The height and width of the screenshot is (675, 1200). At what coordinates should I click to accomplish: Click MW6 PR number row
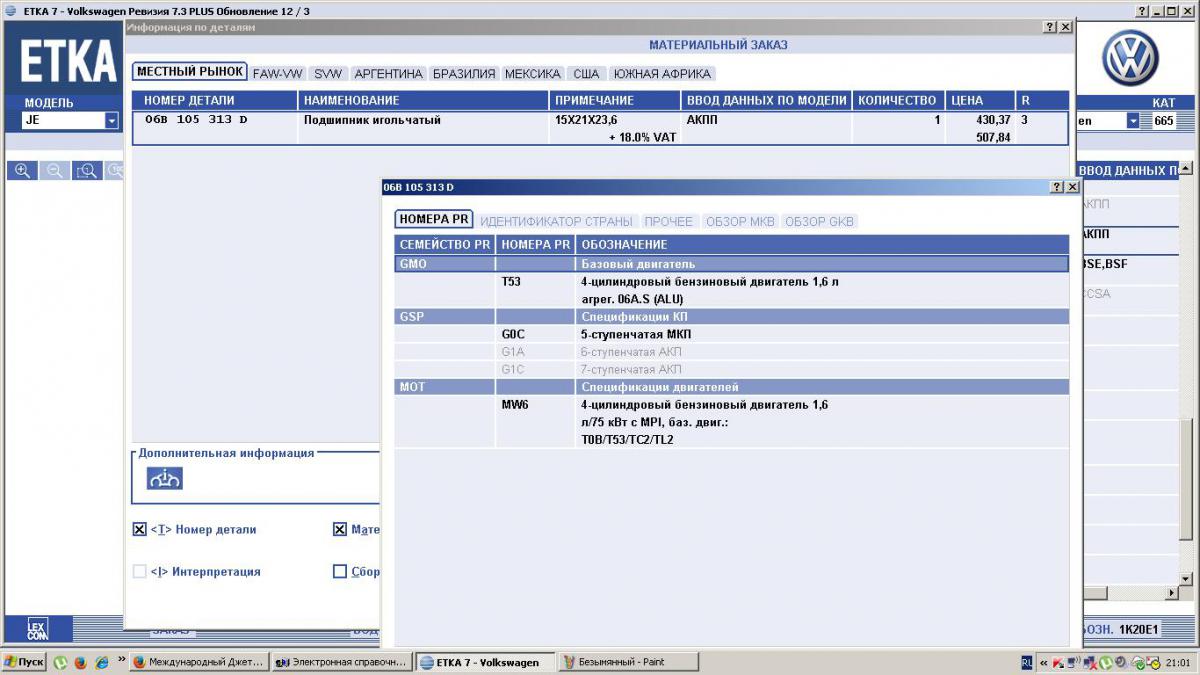pos(732,422)
